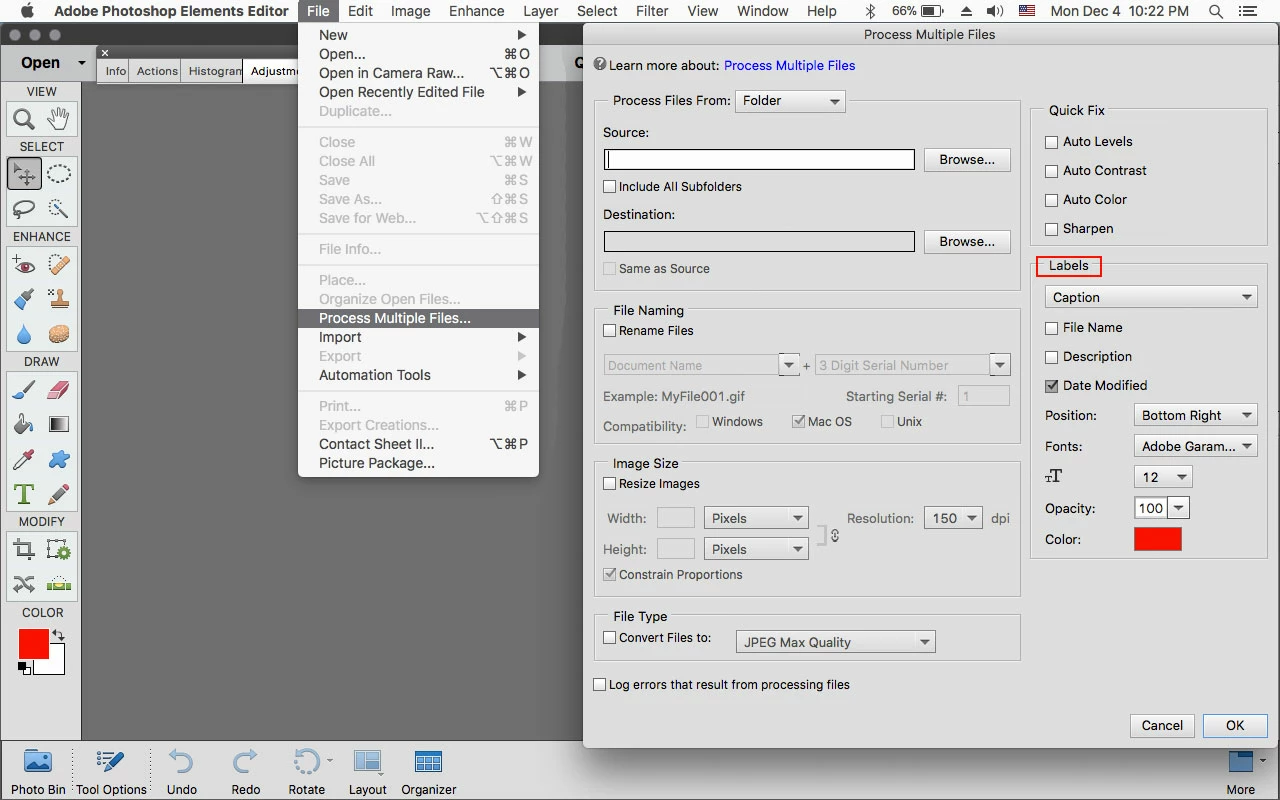Select the Red Eye Removal tool
The height and width of the screenshot is (800, 1280).
point(24,265)
